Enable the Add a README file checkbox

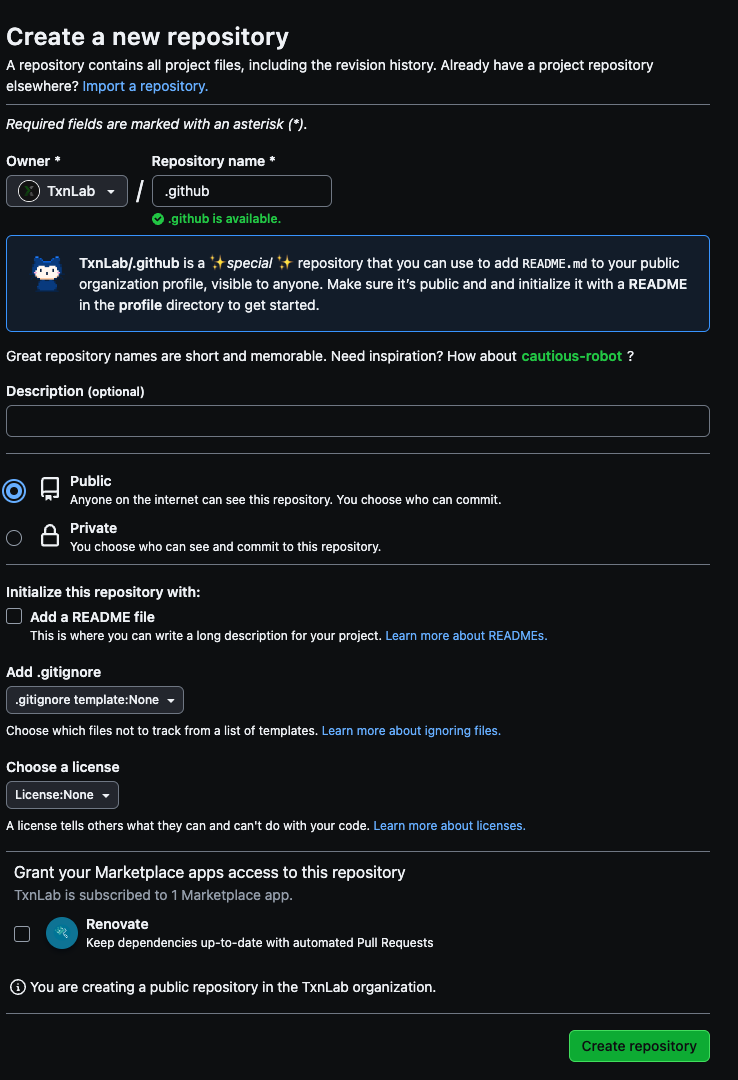(14, 617)
